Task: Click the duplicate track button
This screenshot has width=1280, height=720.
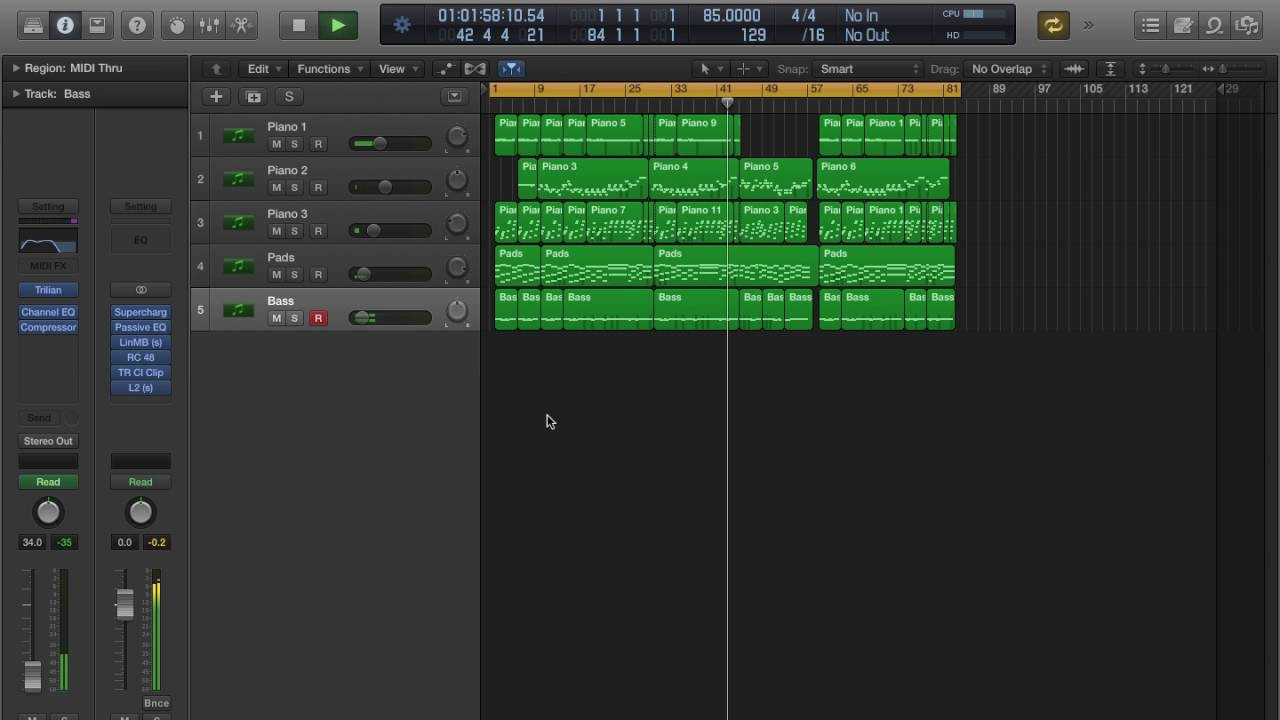Action: 253,96
